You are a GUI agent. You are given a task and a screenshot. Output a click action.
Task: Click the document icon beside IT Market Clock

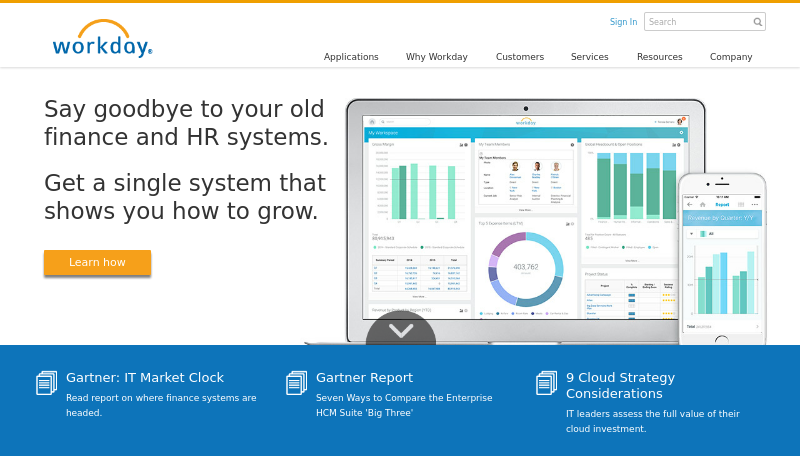click(x=46, y=383)
